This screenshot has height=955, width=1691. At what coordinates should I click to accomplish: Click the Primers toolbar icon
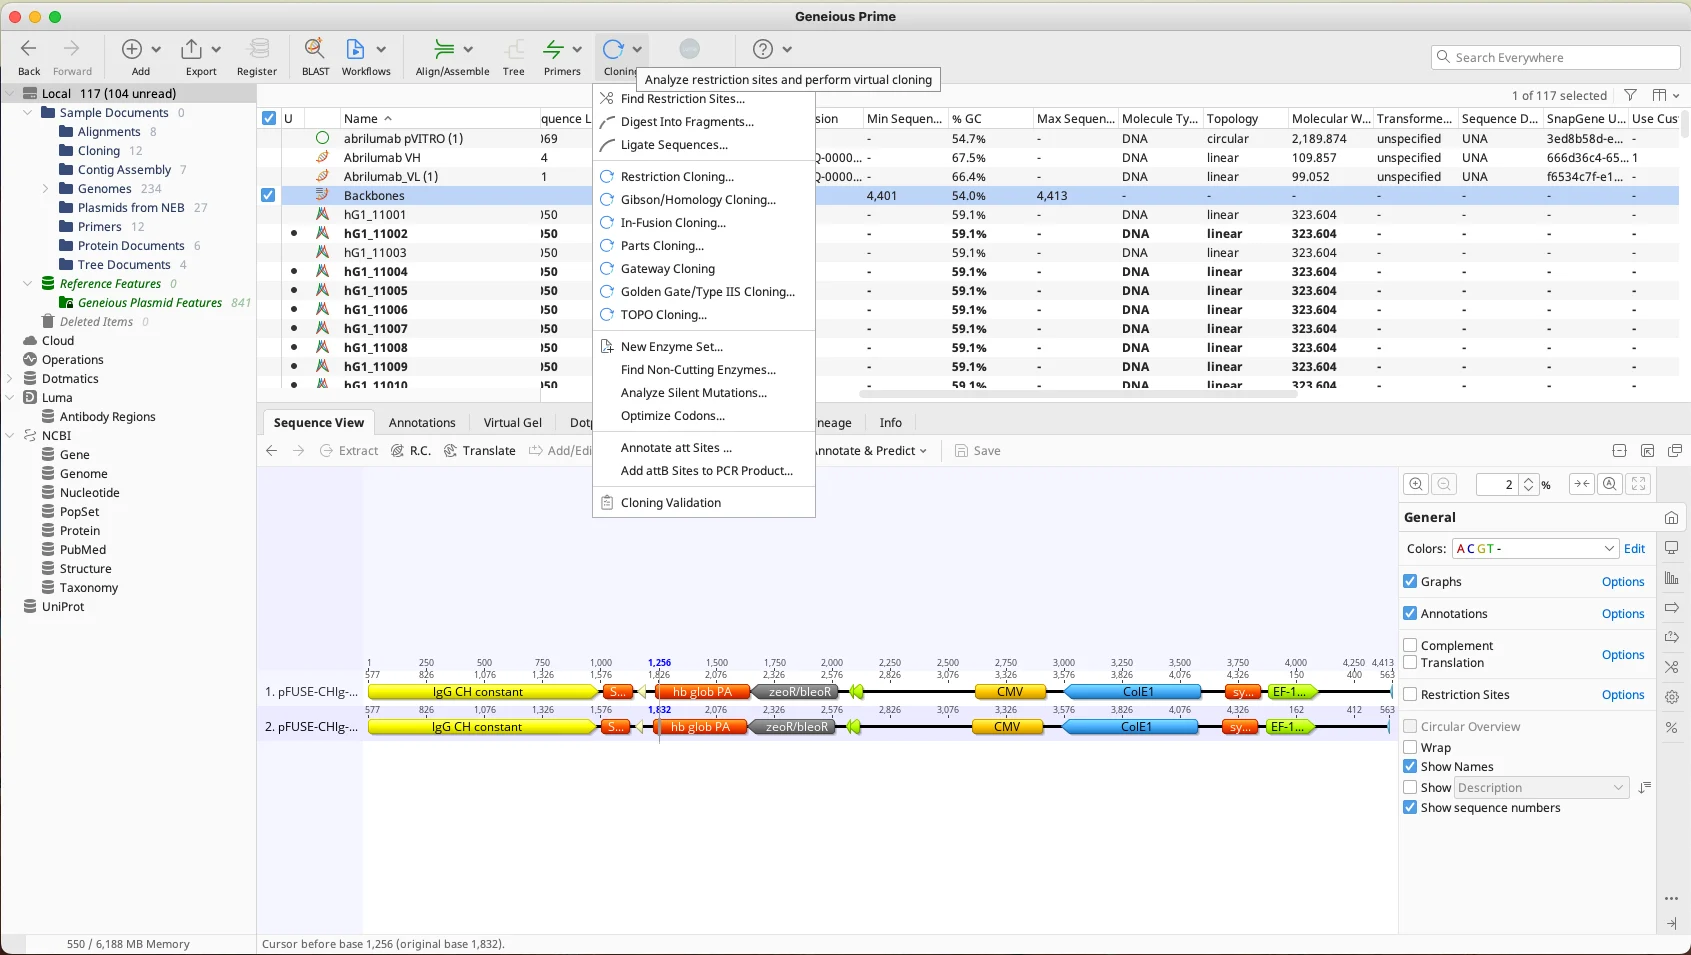point(553,48)
